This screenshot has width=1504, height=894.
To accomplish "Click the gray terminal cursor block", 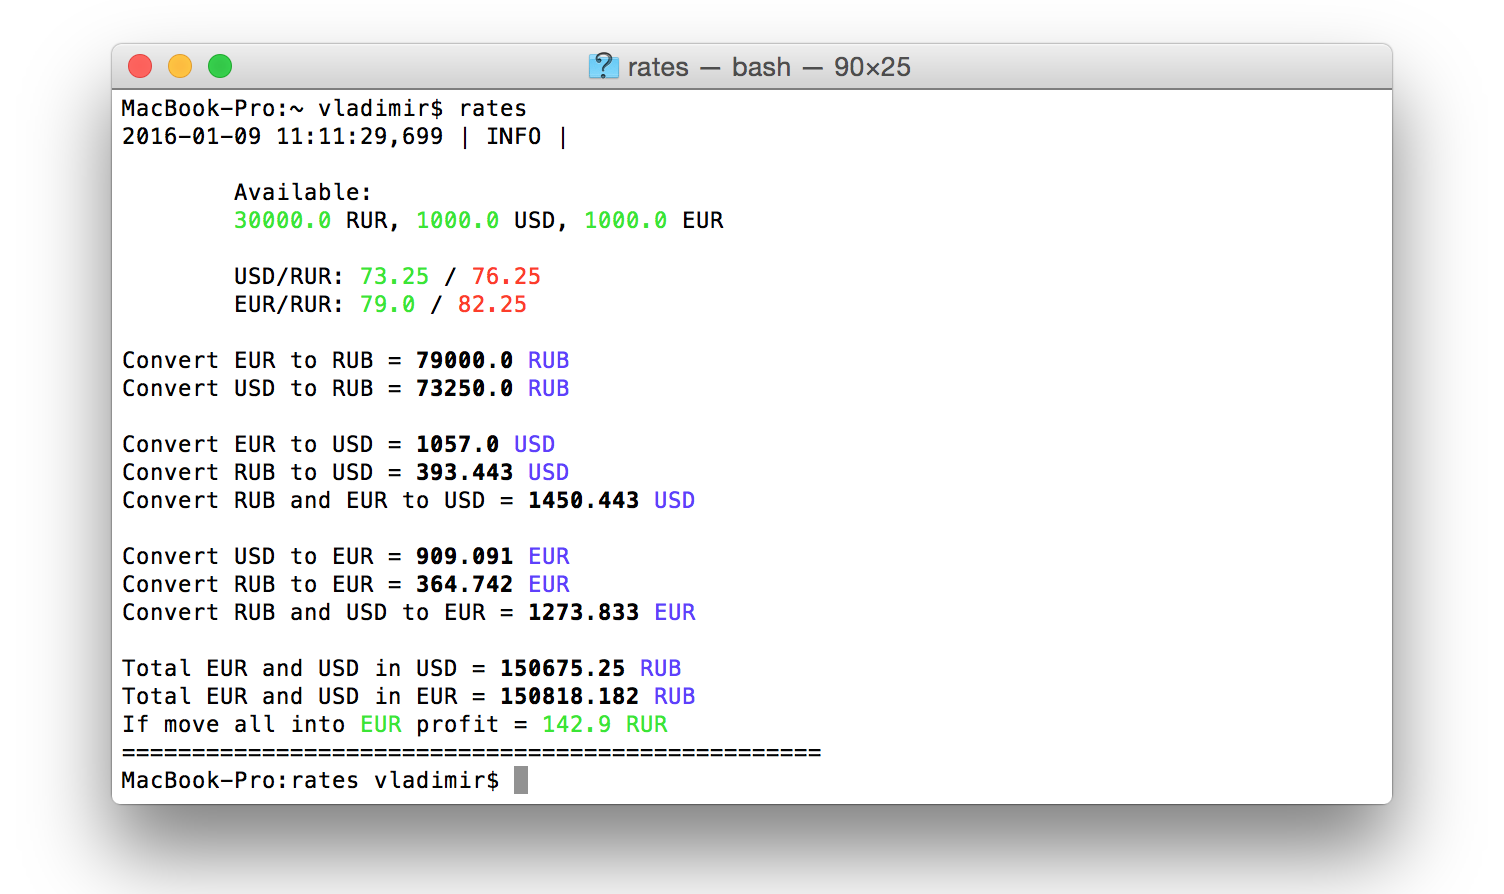I will pos(520,780).
